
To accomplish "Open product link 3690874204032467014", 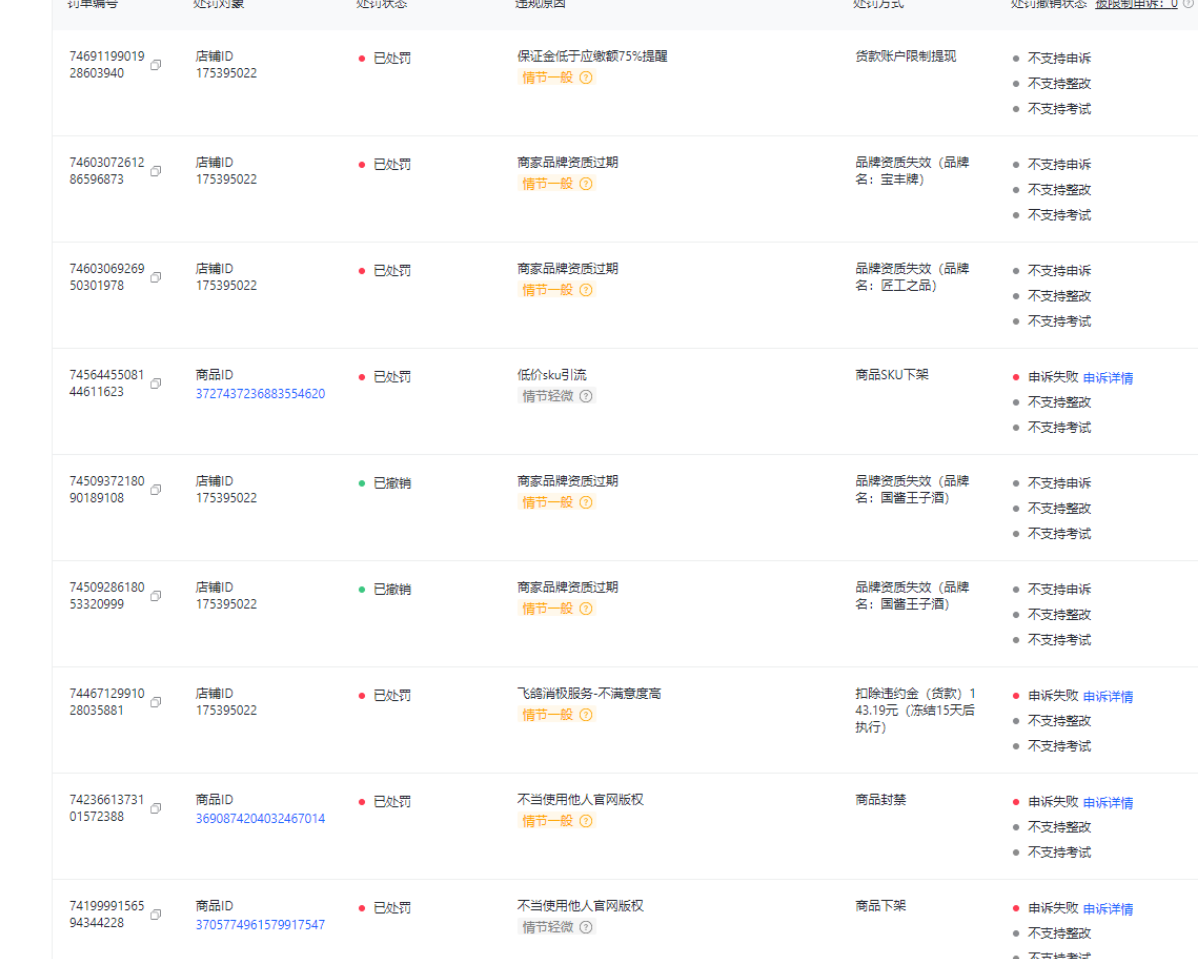I will [260, 818].
